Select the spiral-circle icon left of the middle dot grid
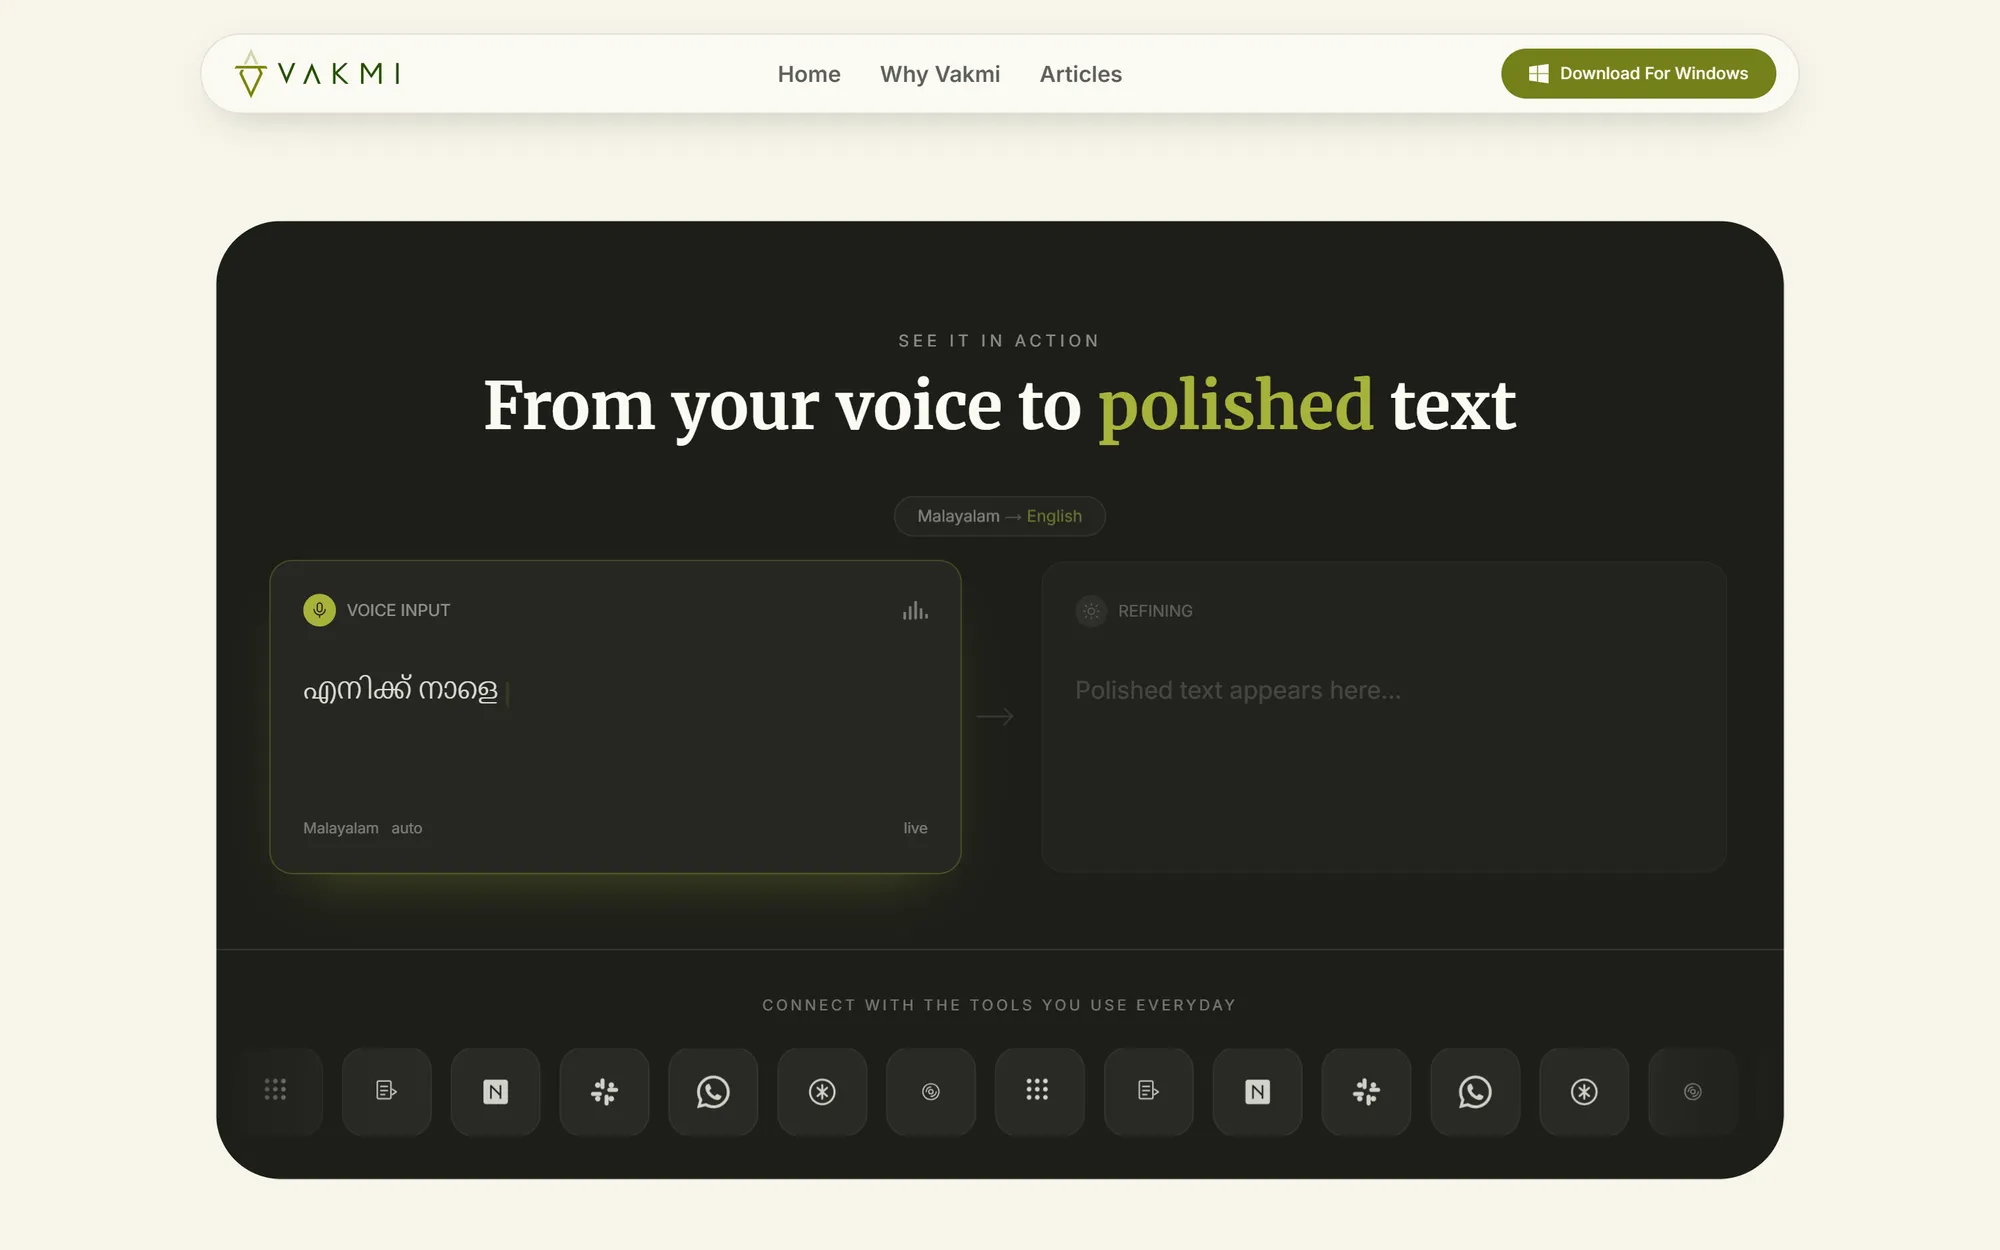The image size is (2000, 1250). point(931,1092)
